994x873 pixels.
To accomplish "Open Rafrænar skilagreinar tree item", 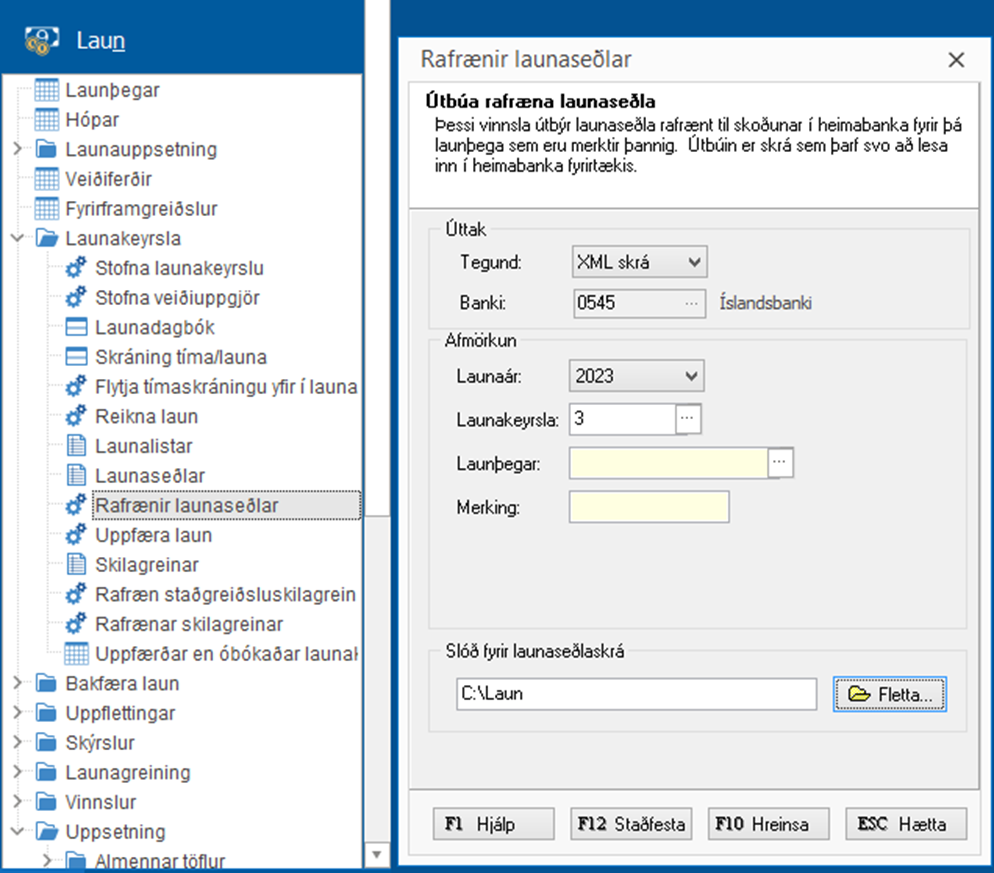I will pyautogui.click(x=189, y=624).
